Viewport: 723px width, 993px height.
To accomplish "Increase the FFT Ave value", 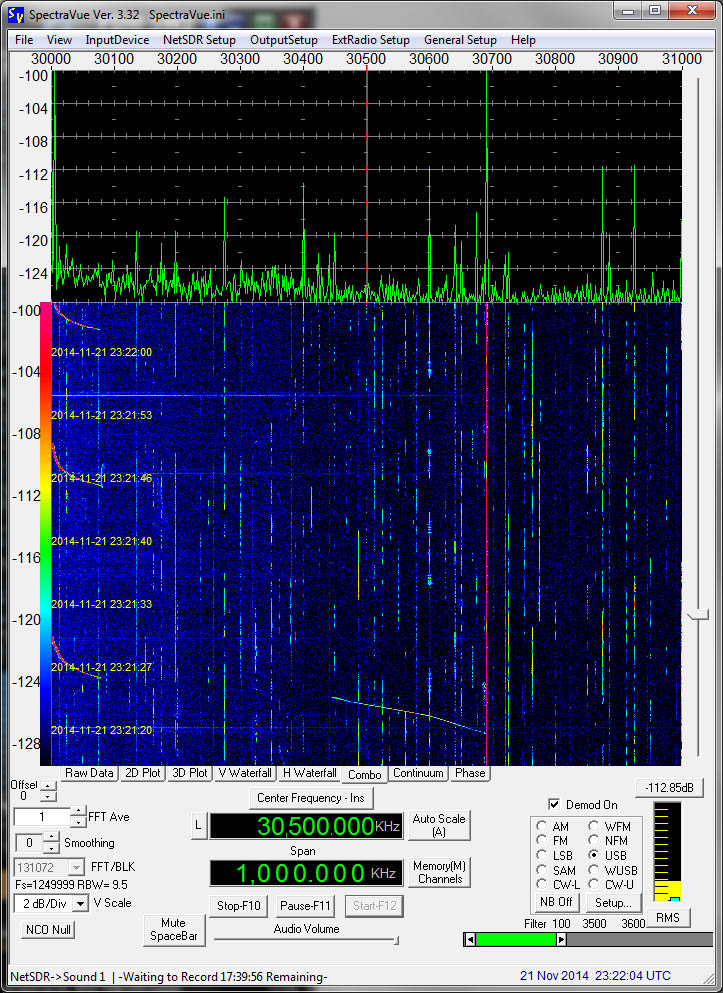I will point(77,811).
